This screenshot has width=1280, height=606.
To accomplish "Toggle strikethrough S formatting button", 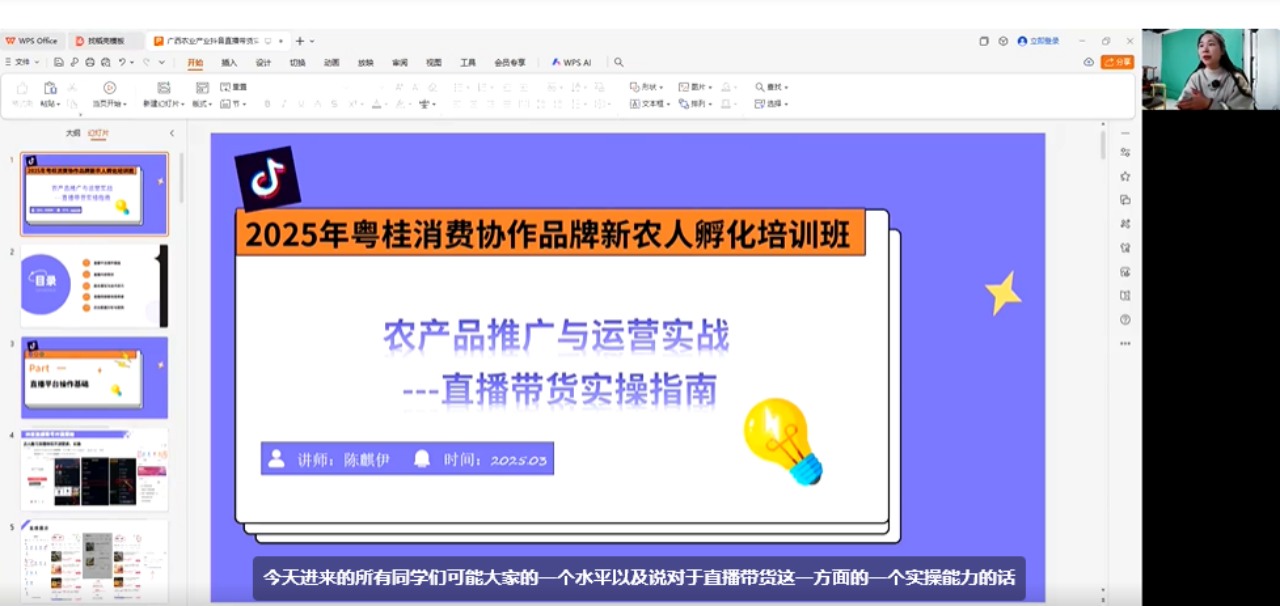I will (x=334, y=104).
